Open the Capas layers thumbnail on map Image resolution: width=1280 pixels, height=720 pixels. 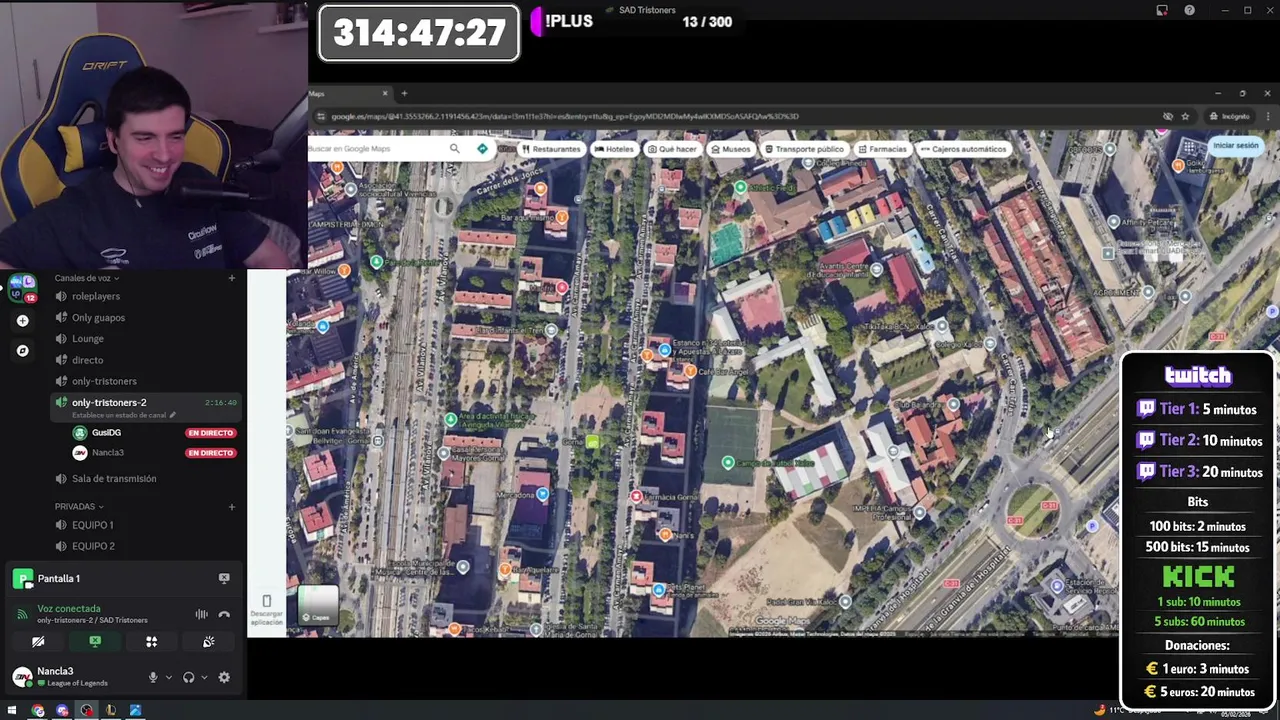pos(319,606)
